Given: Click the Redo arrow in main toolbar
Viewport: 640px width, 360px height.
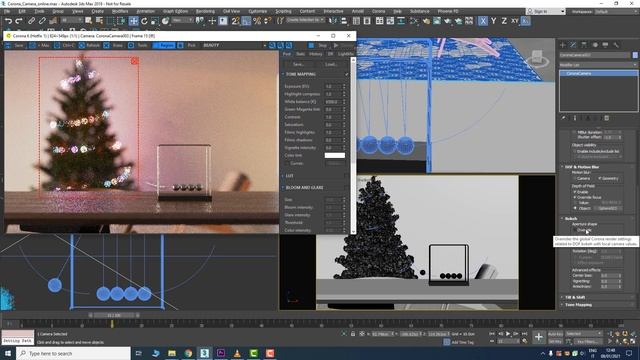Looking at the screenshot, I should (x=18, y=21).
